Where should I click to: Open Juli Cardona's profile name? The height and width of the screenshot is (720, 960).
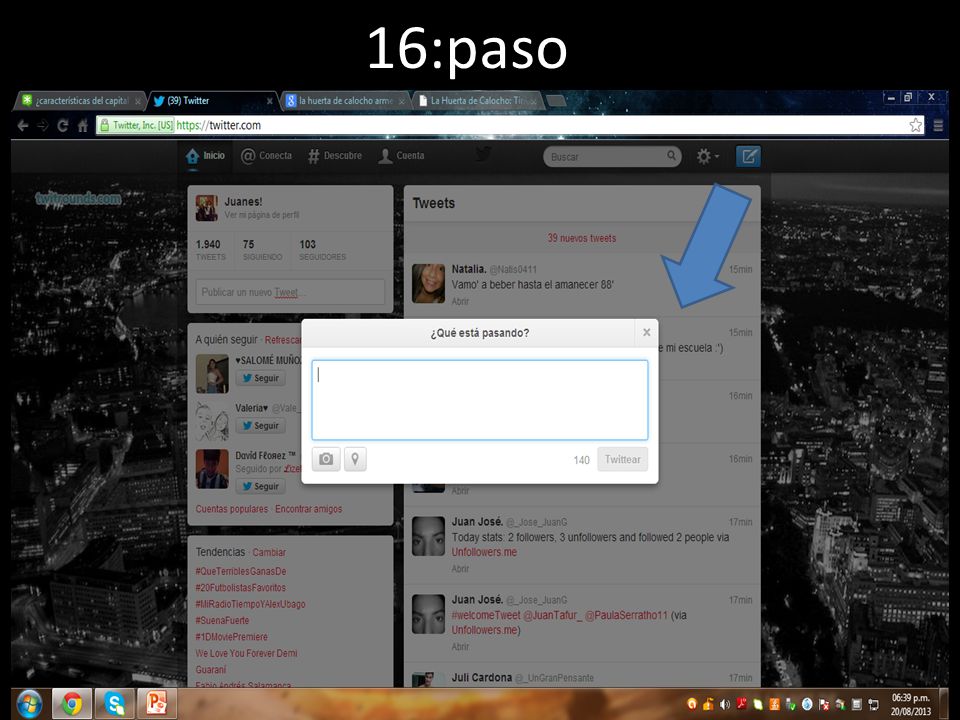click(x=481, y=678)
